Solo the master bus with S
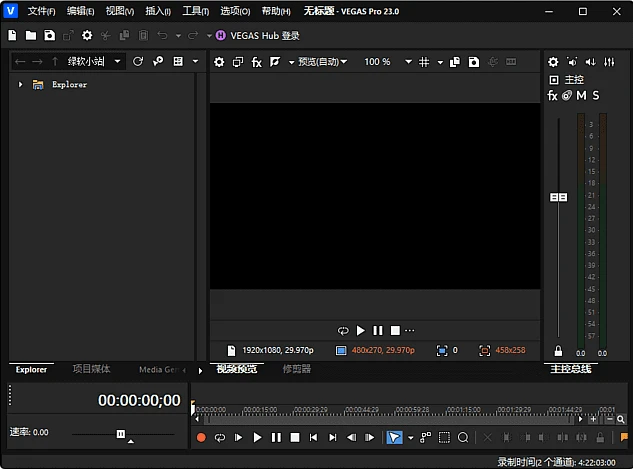The width and height of the screenshot is (633, 469). coord(596,96)
